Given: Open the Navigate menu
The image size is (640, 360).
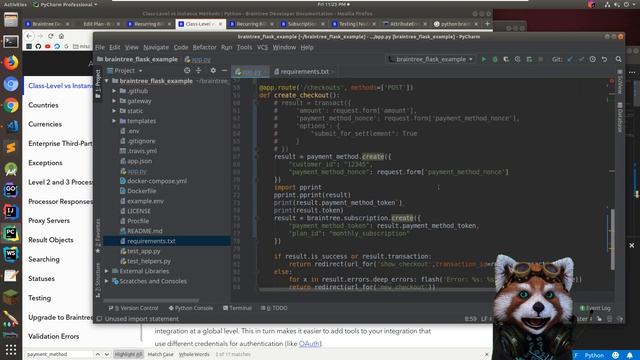Looking at the screenshot, I should [156, 47].
